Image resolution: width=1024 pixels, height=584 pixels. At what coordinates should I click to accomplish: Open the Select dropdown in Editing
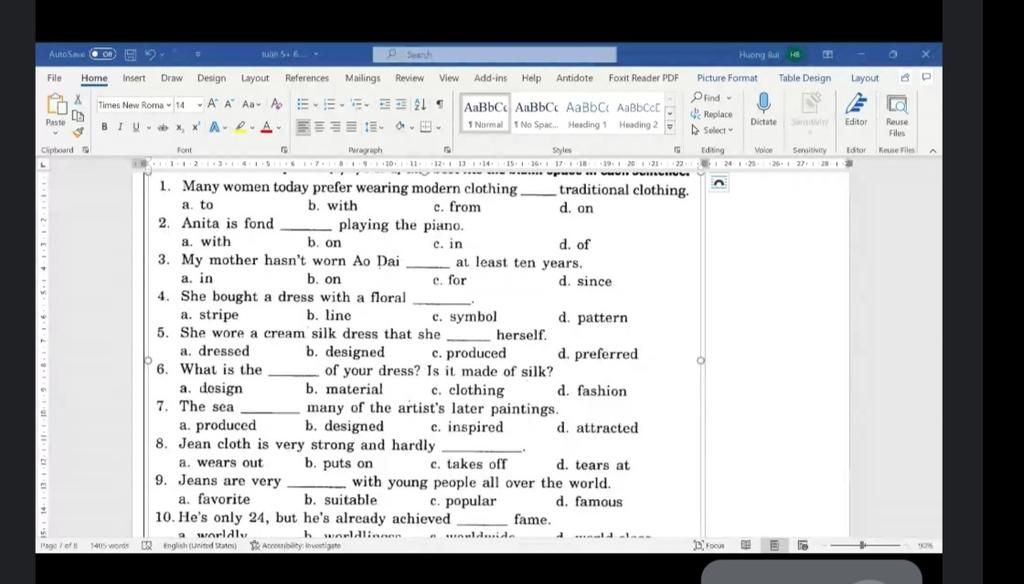point(712,130)
